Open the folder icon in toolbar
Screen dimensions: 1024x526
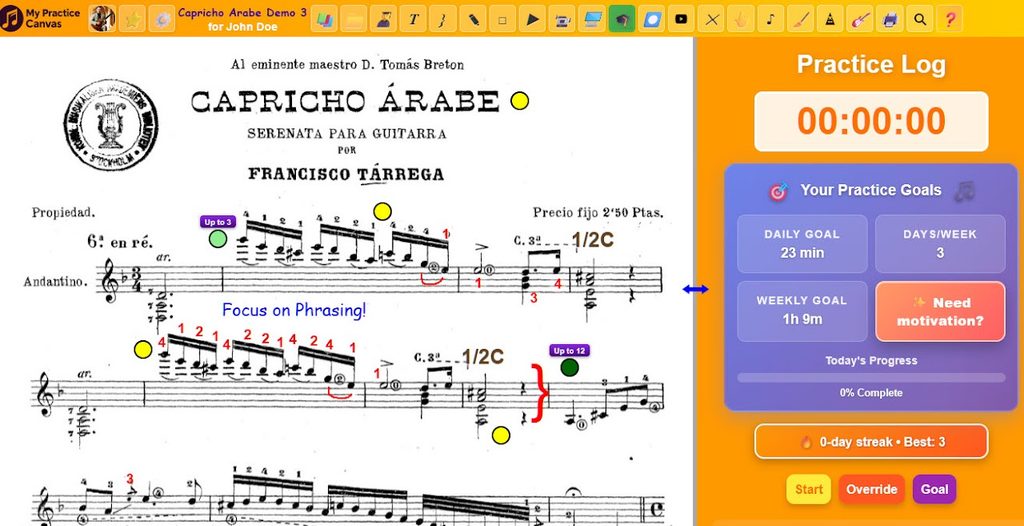354,18
